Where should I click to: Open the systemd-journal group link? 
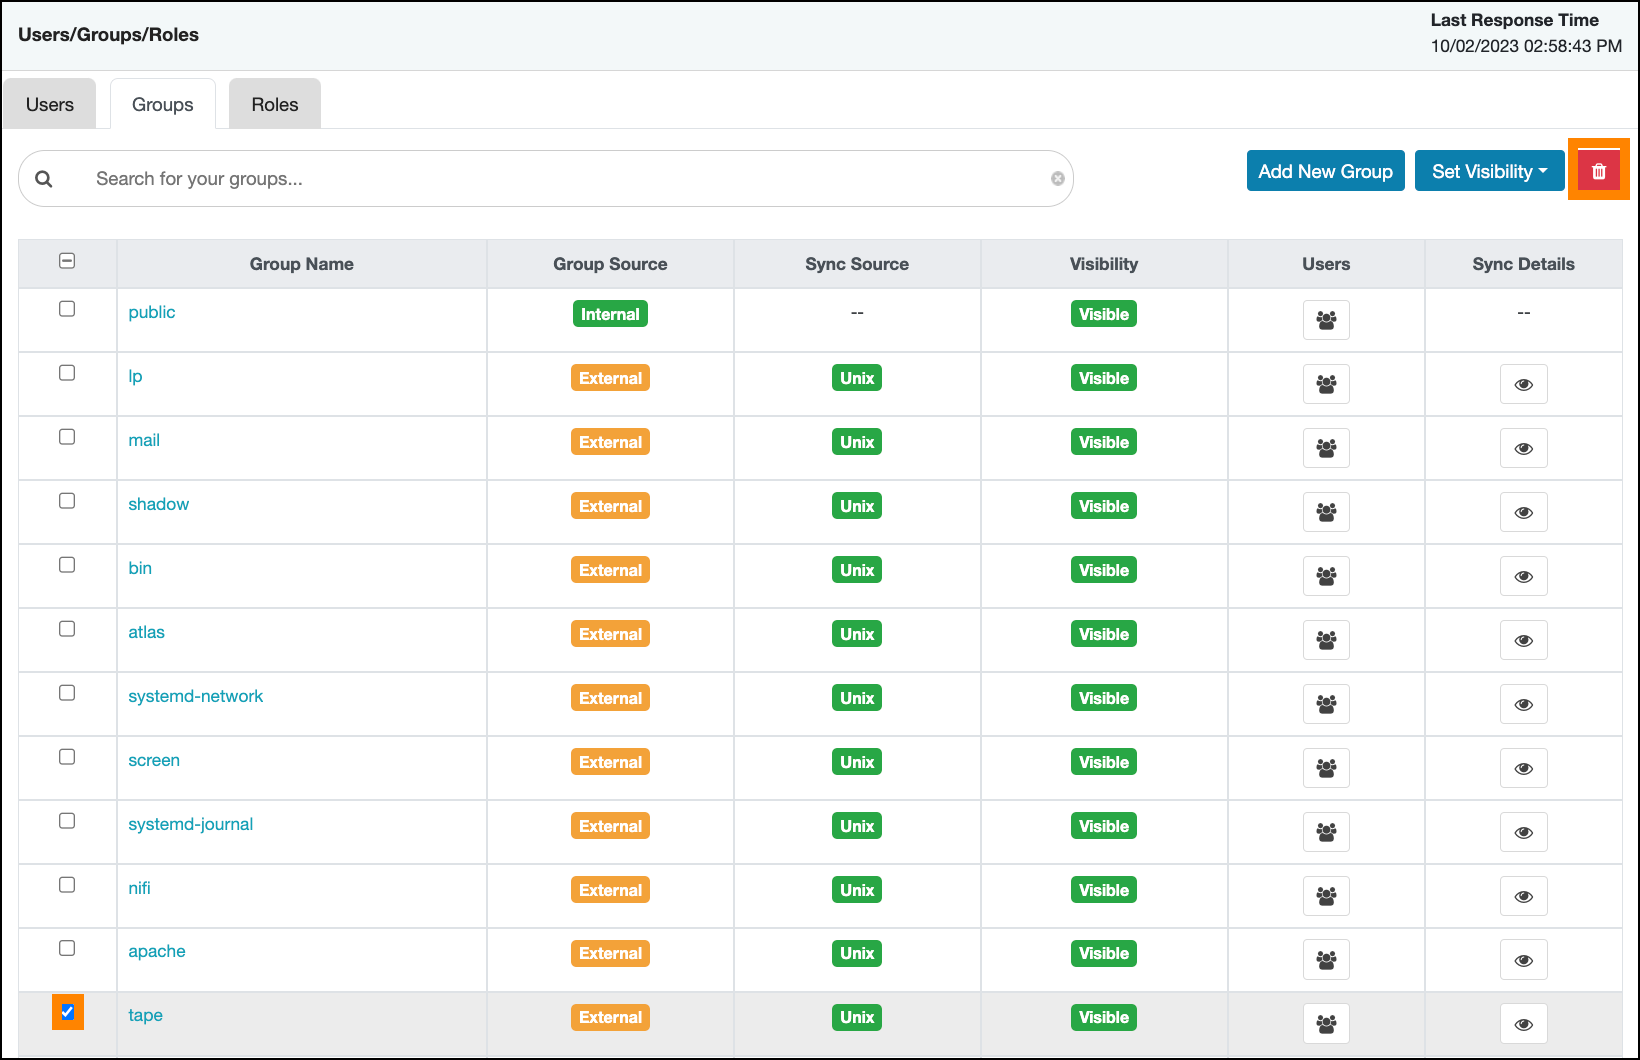coord(190,824)
